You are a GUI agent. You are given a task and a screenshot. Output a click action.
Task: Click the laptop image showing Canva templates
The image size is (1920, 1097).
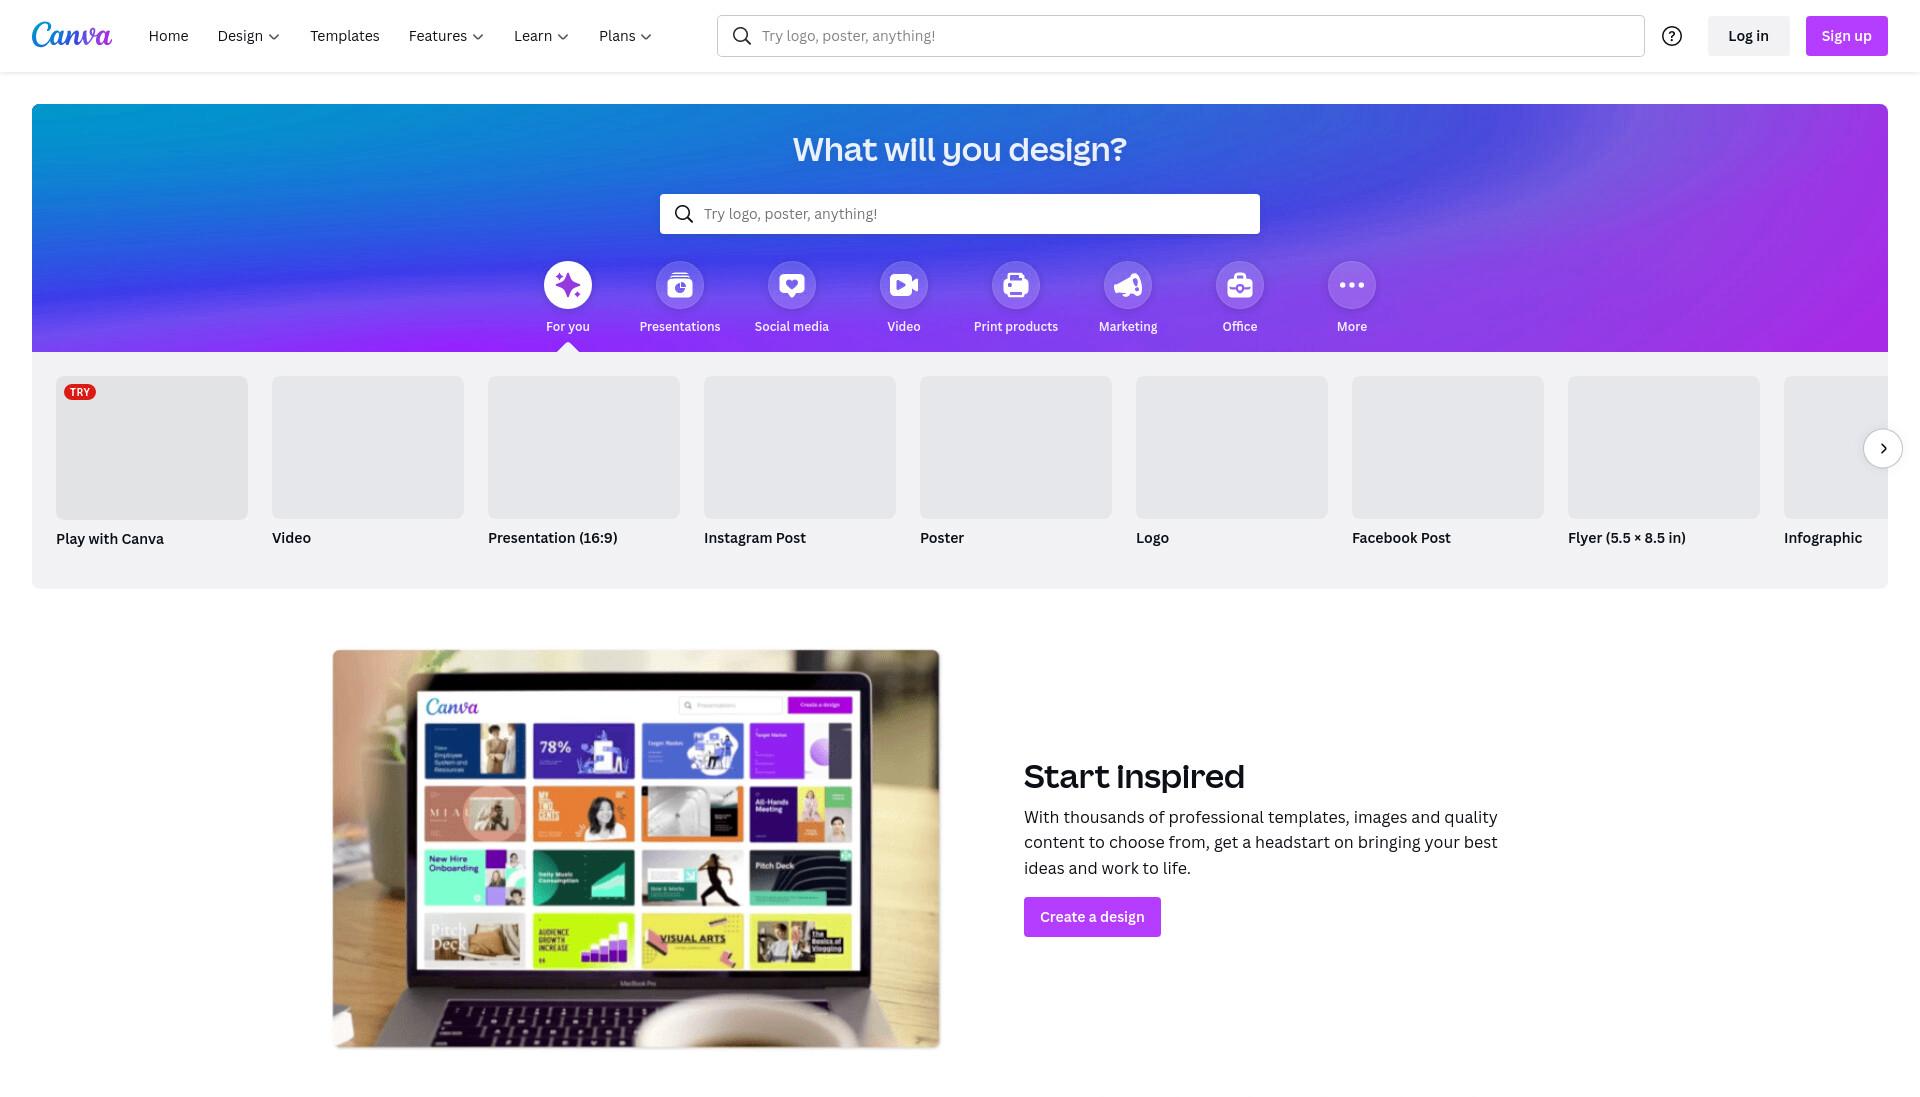(x=636, y=849)
